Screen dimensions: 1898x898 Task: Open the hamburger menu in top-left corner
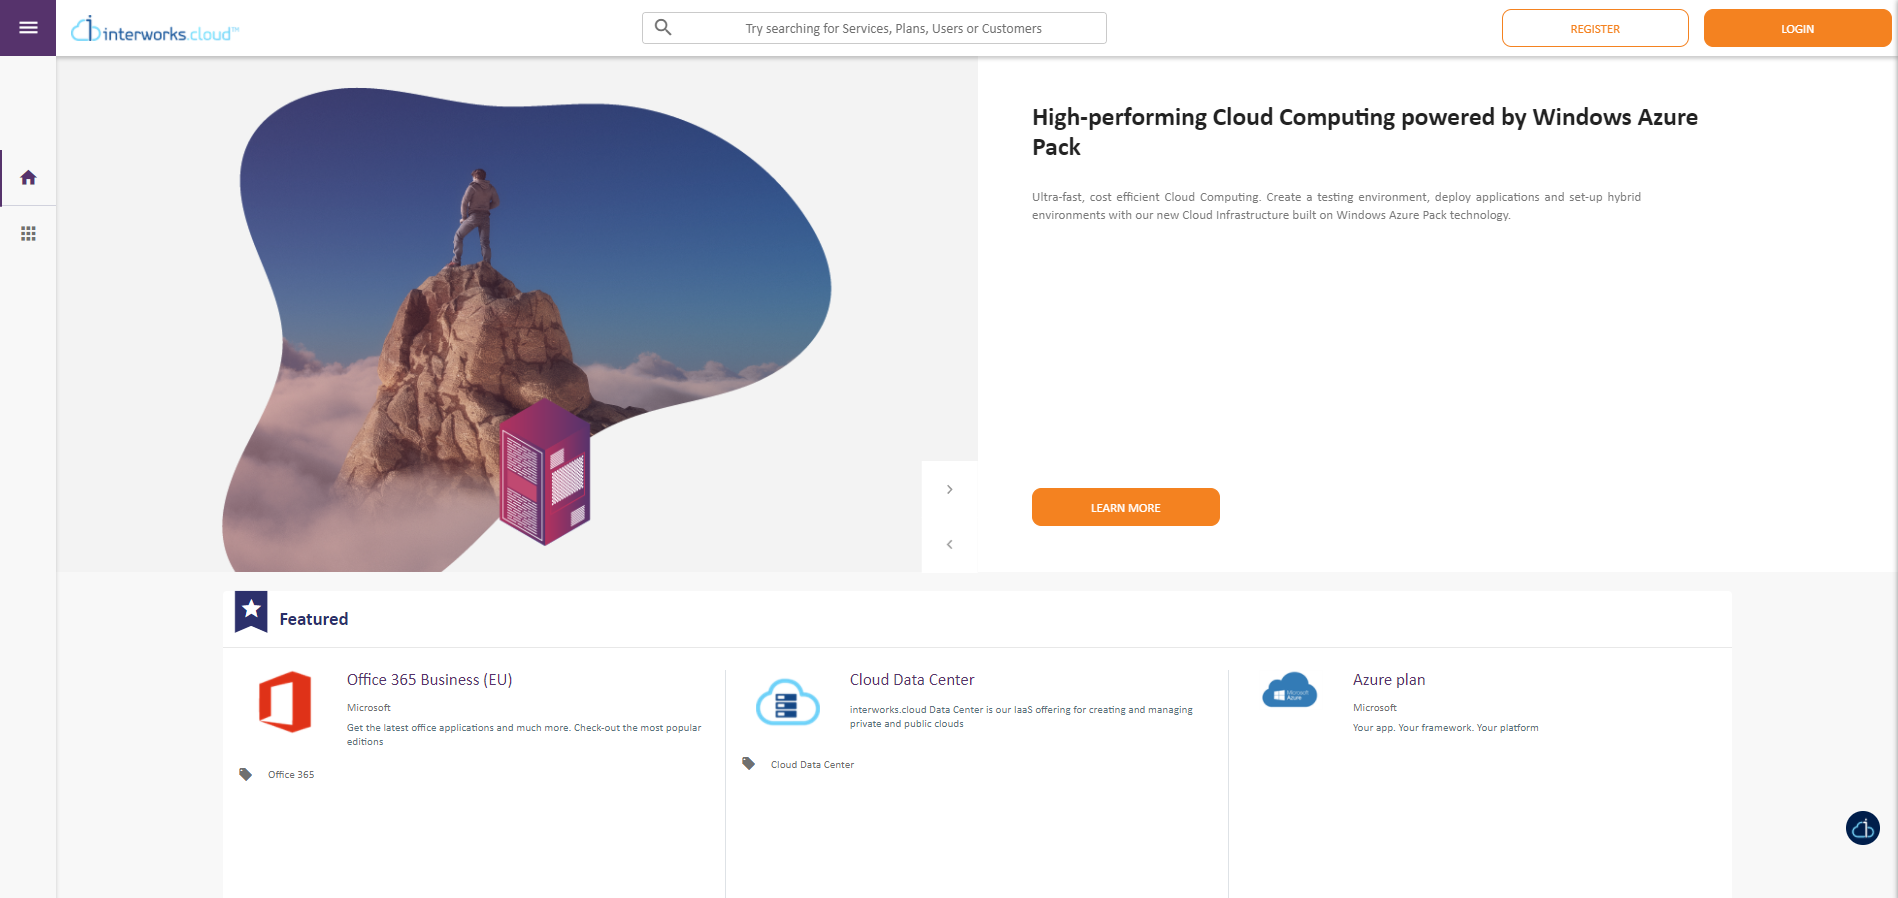pyautogui.click(x=28, y=28)
